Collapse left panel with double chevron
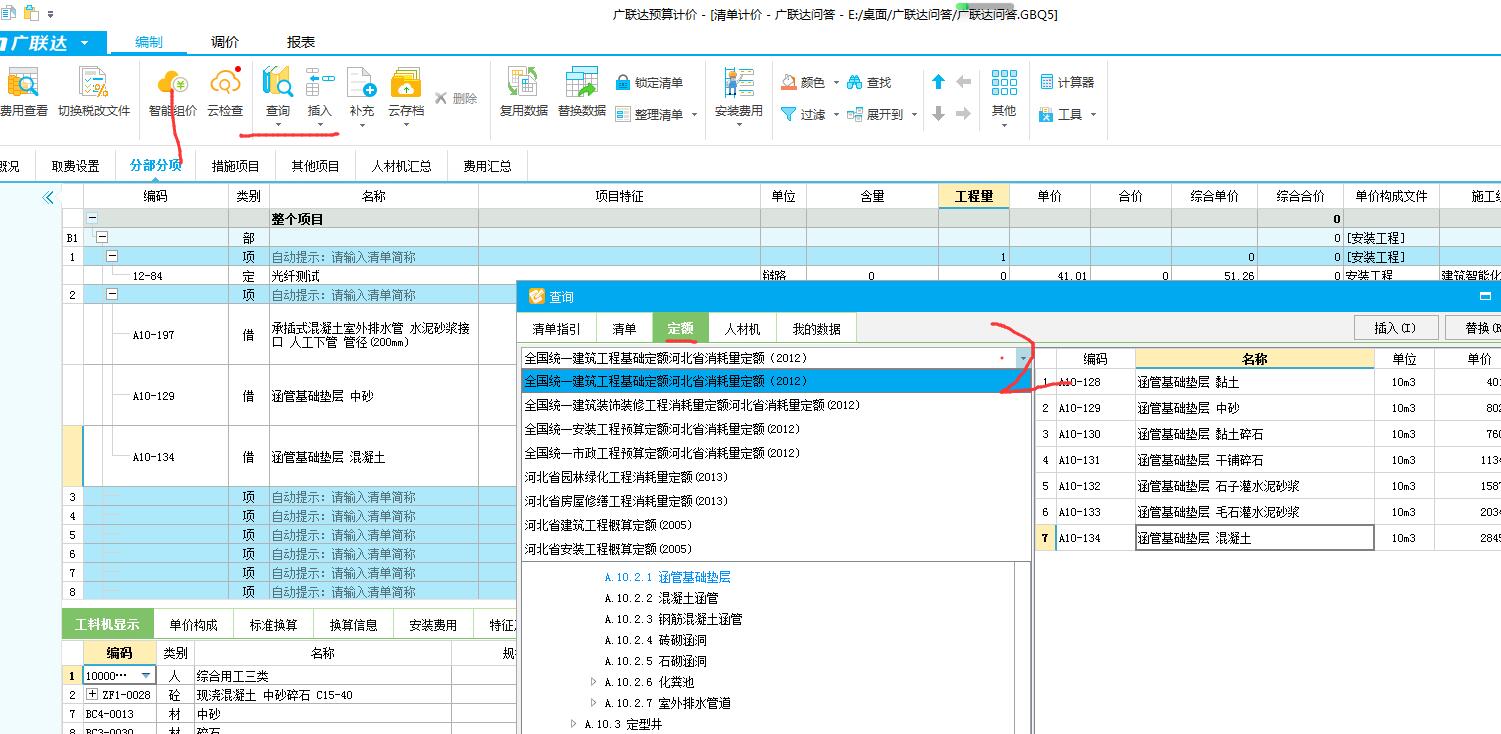The image size is (1501, 734). pyautogui.click(x=48, y=198)
